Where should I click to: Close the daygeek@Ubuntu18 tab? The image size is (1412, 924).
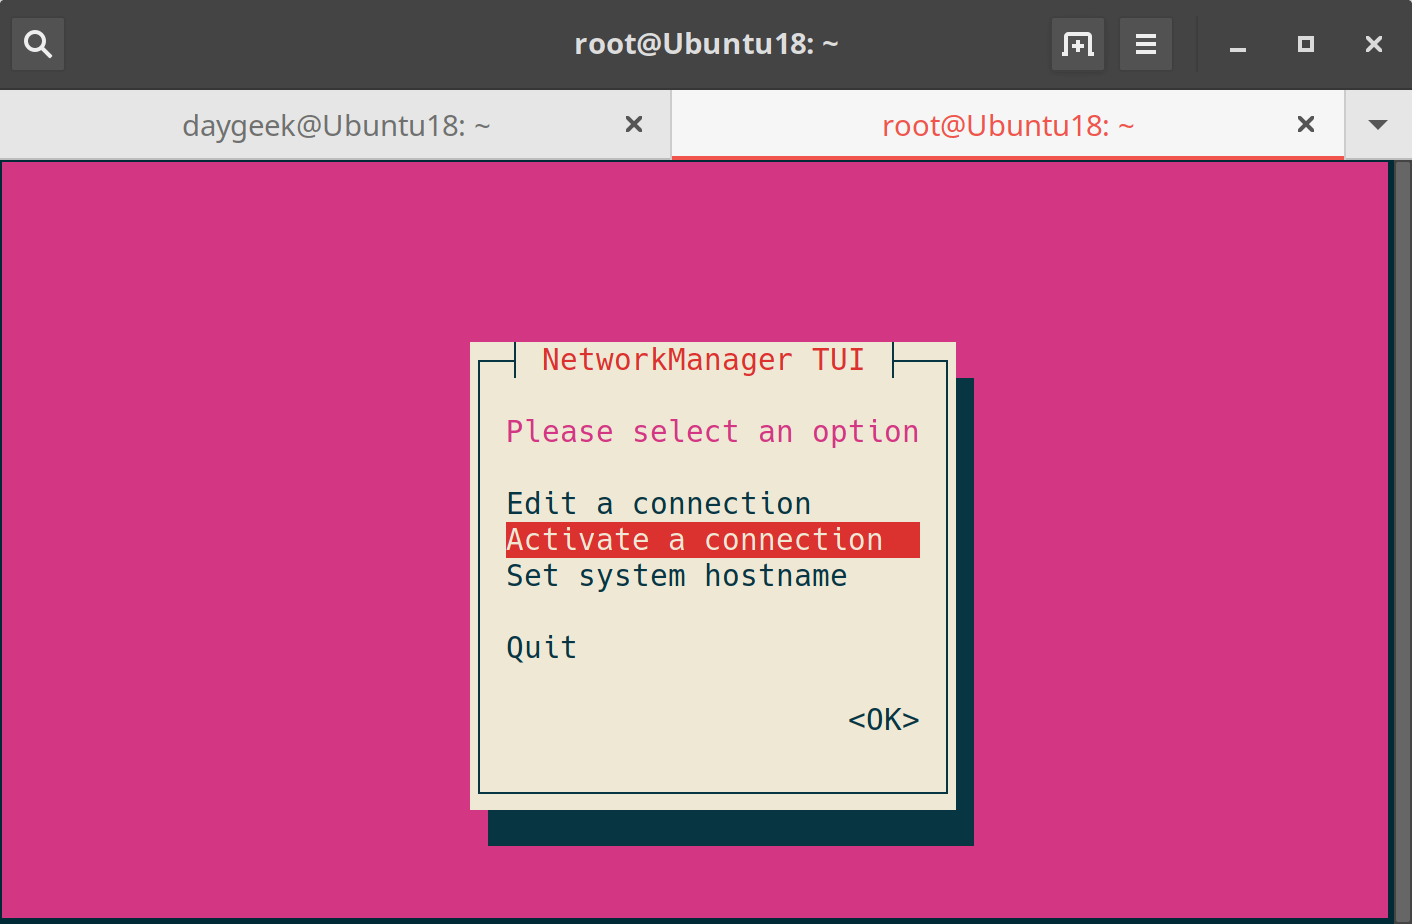634,124
